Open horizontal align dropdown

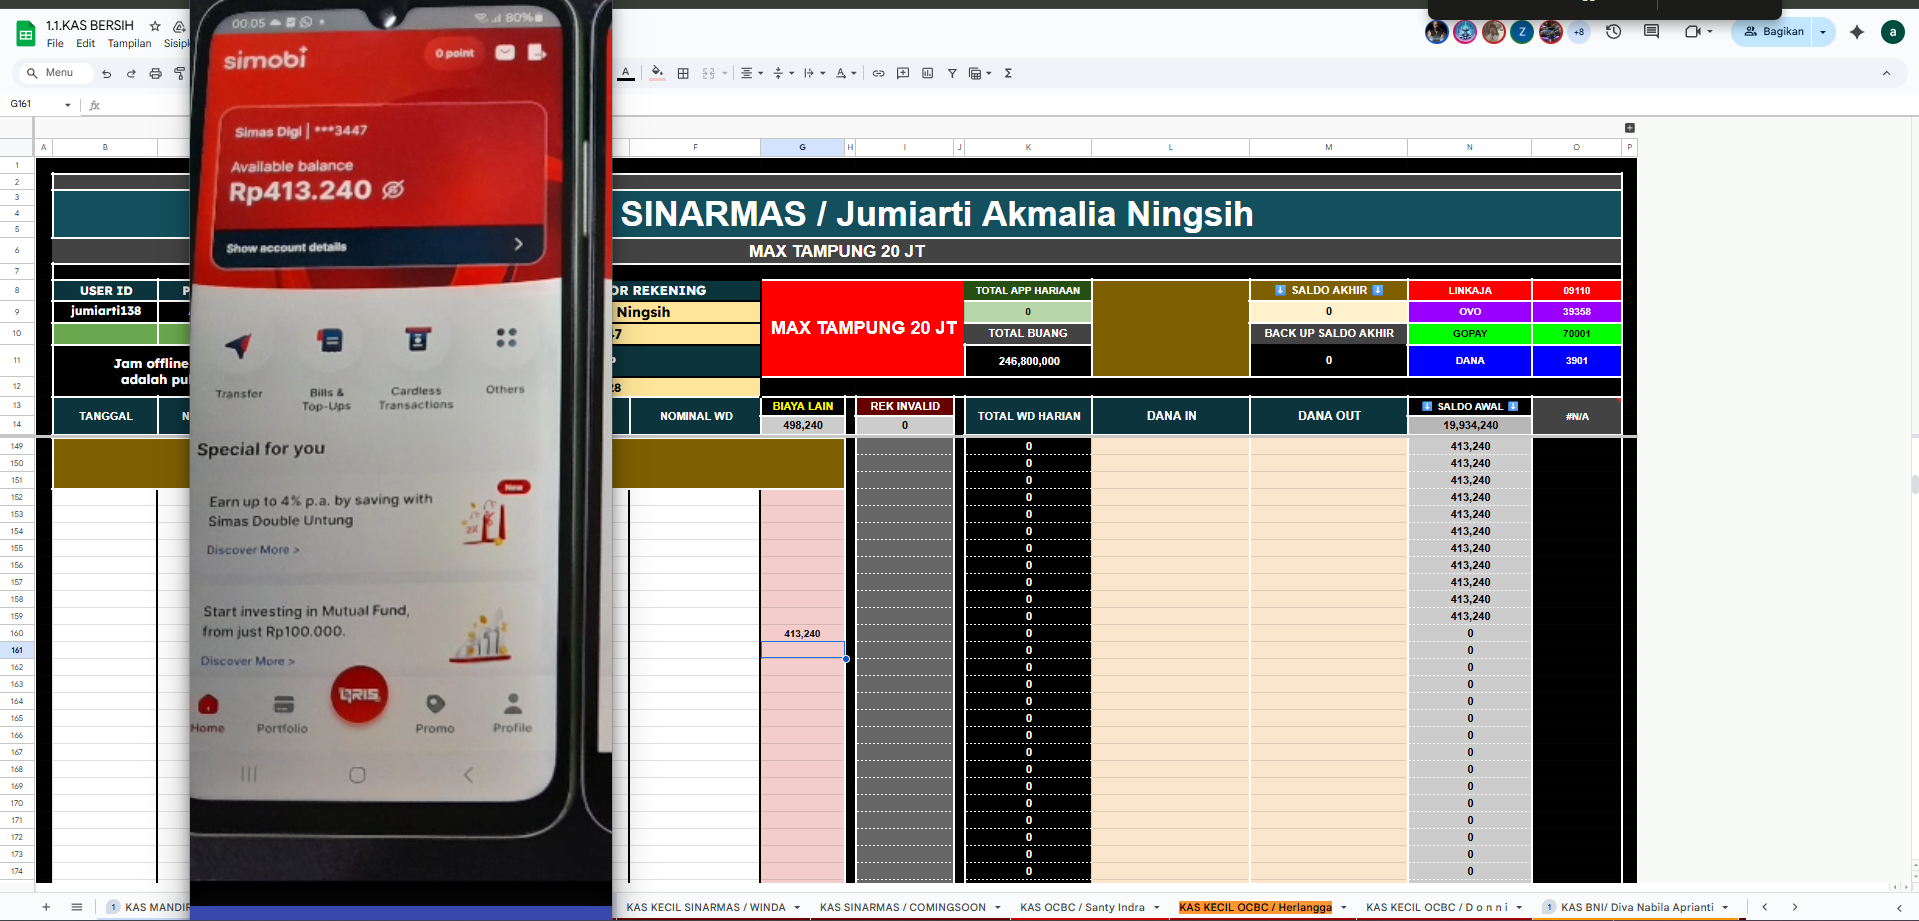click(x=752, y=73)
